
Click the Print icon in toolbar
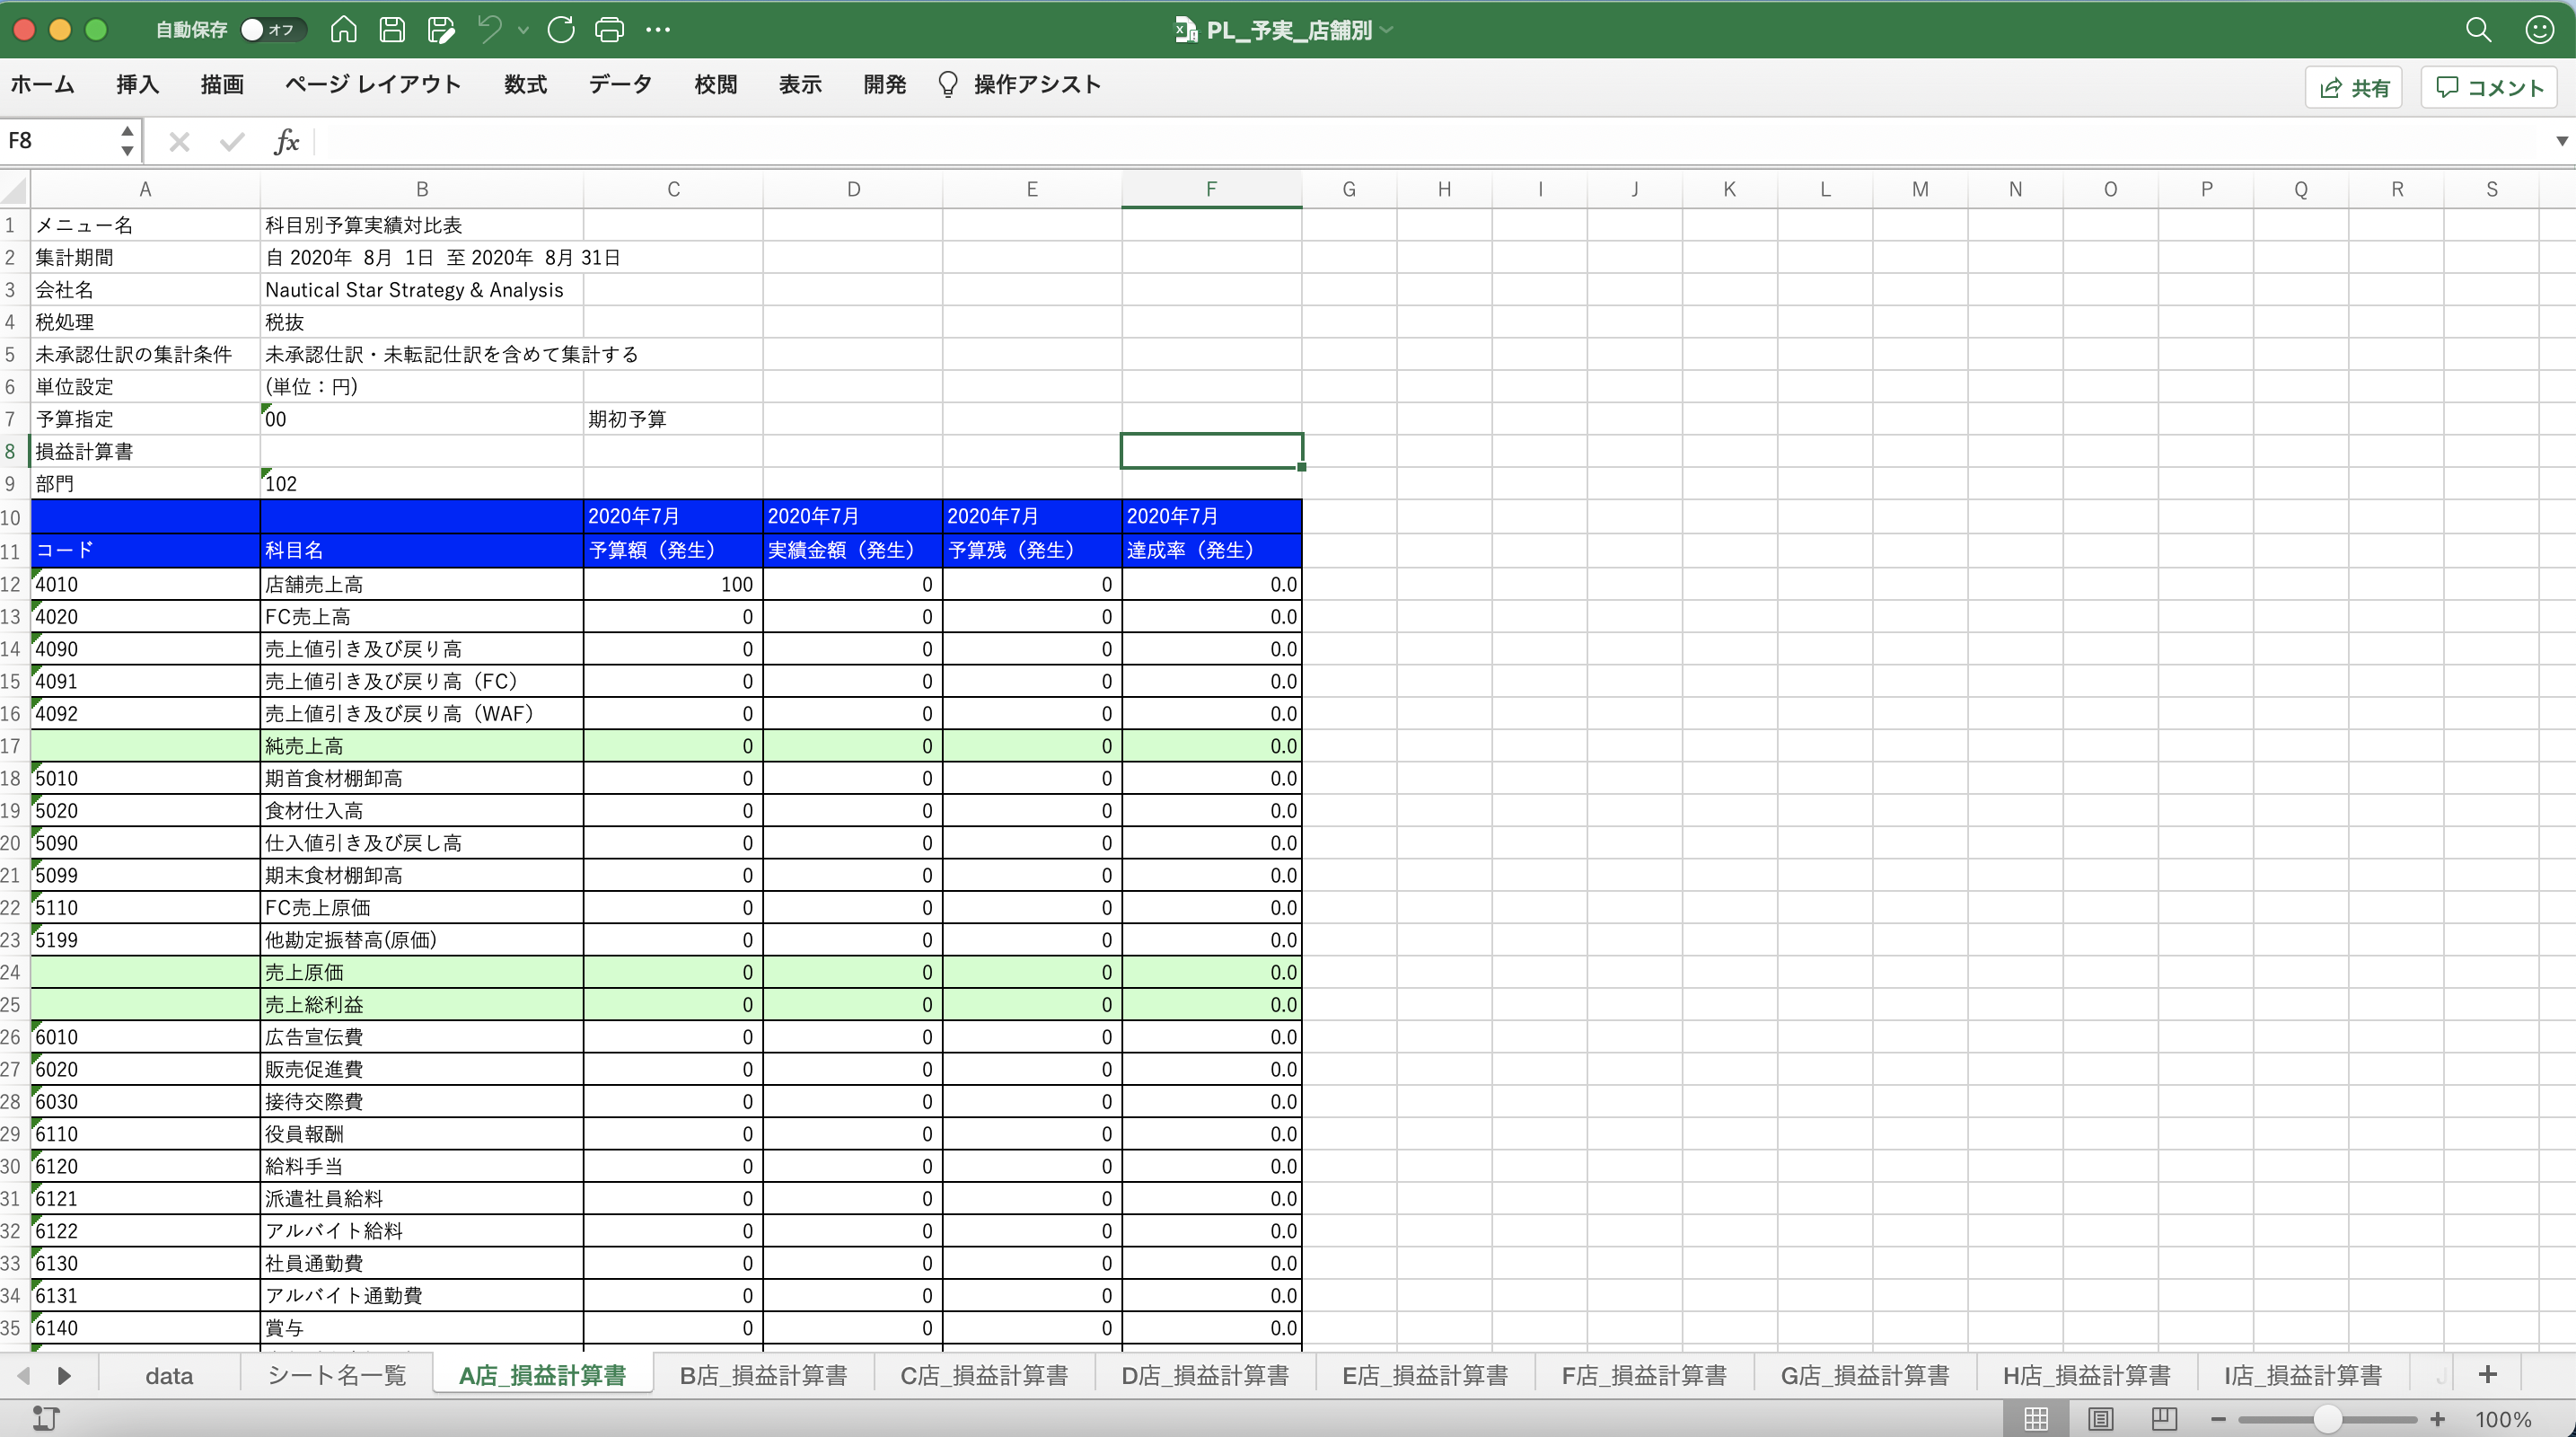[x=609, y=30]
